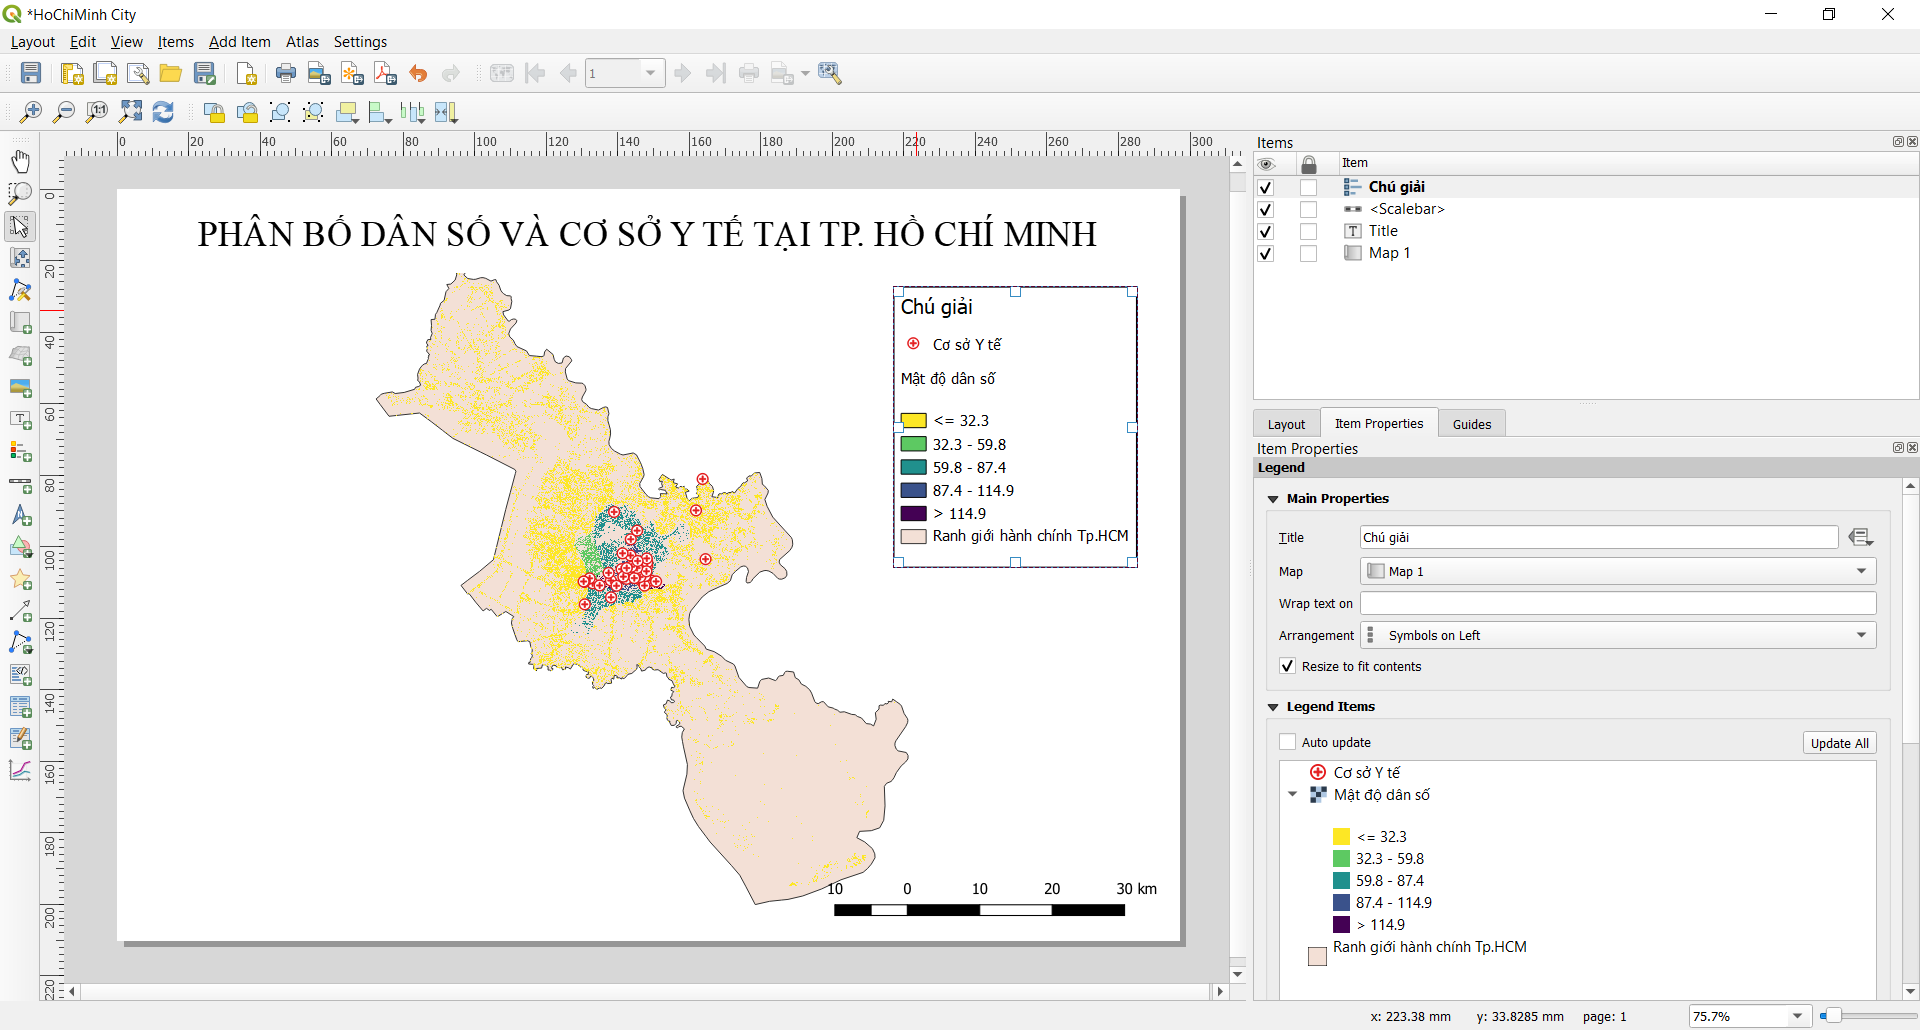
Task: Duplicate the current layout
Action: (105, 73)
